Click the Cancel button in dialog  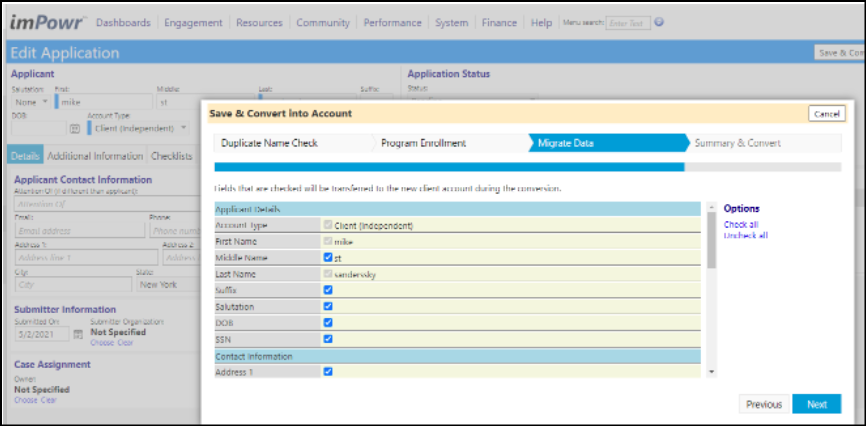coord(826,114)
